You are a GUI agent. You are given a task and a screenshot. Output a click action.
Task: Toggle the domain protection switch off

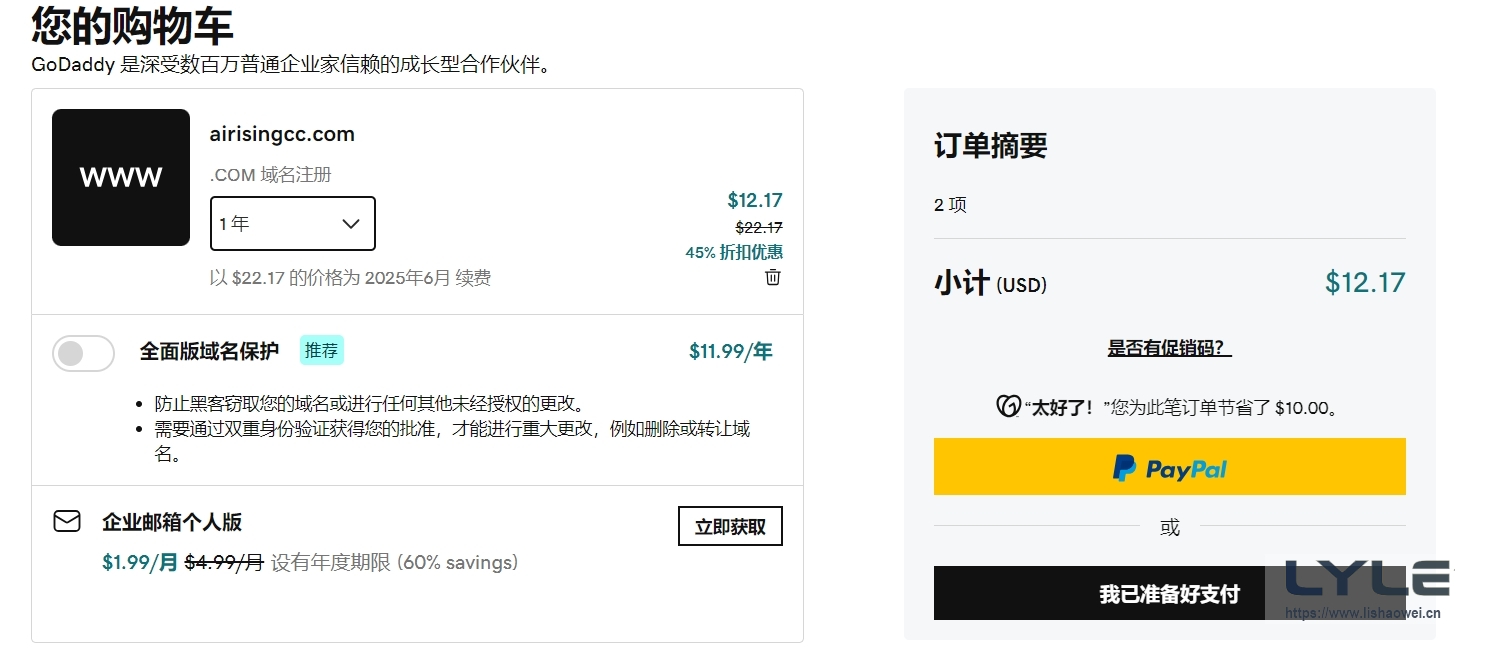[x=83, y=353]
